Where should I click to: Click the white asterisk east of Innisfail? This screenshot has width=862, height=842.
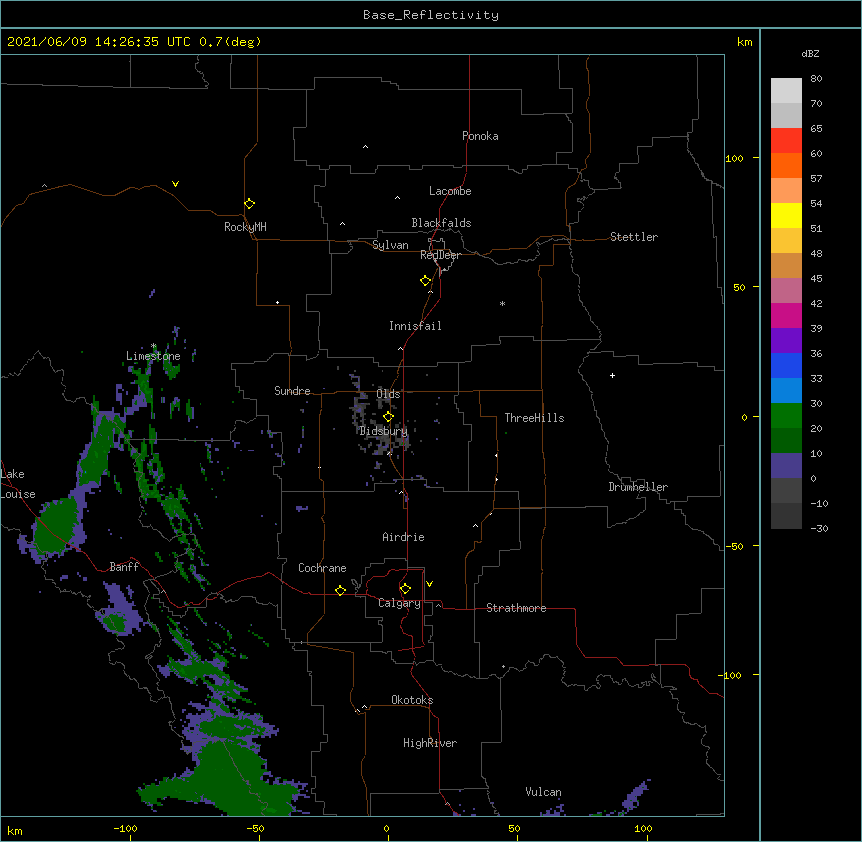(502, 303)
